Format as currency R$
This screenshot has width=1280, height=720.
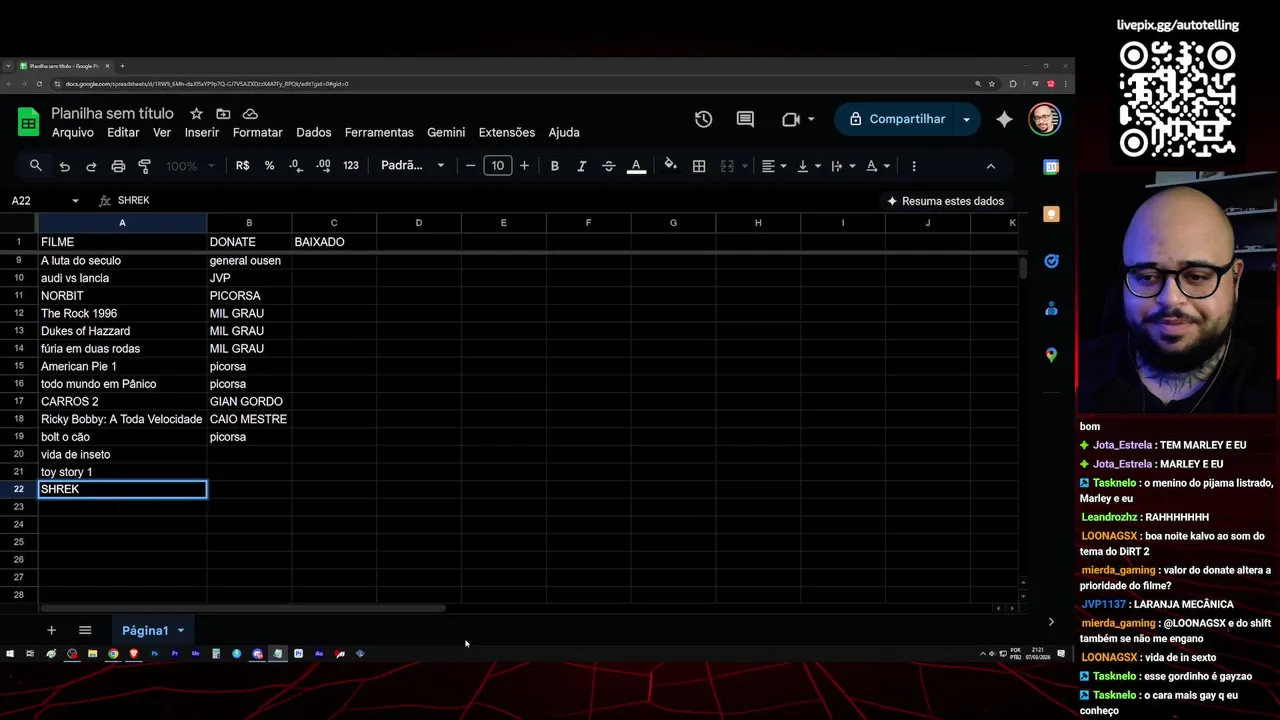pos(243,166)
